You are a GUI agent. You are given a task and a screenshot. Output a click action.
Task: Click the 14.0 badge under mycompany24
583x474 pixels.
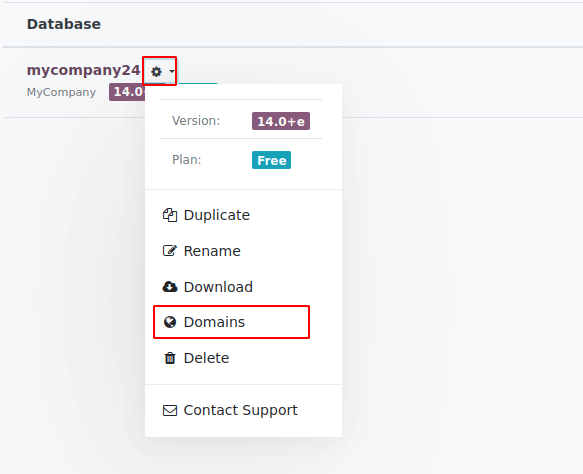pyautogui.click(x=127, y=92)
